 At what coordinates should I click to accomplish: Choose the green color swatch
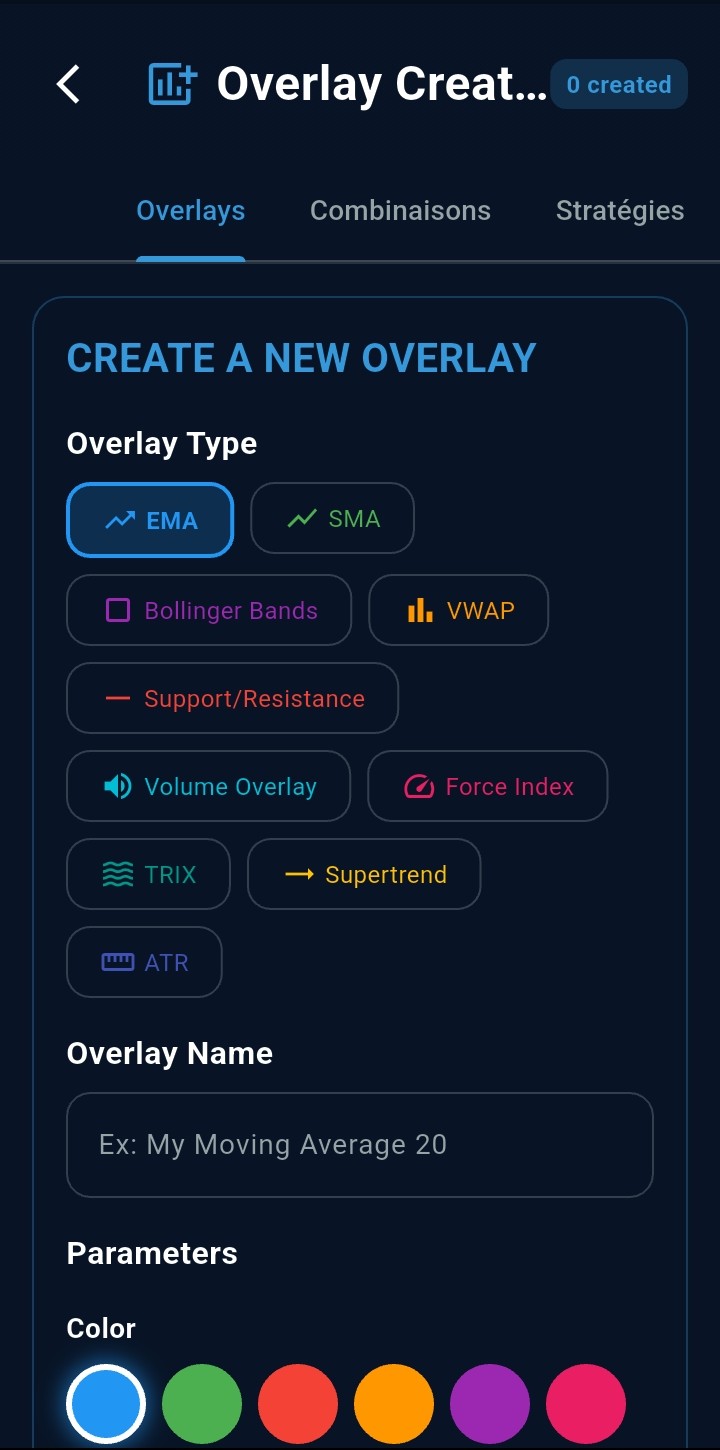click(x=202, y=1403)
